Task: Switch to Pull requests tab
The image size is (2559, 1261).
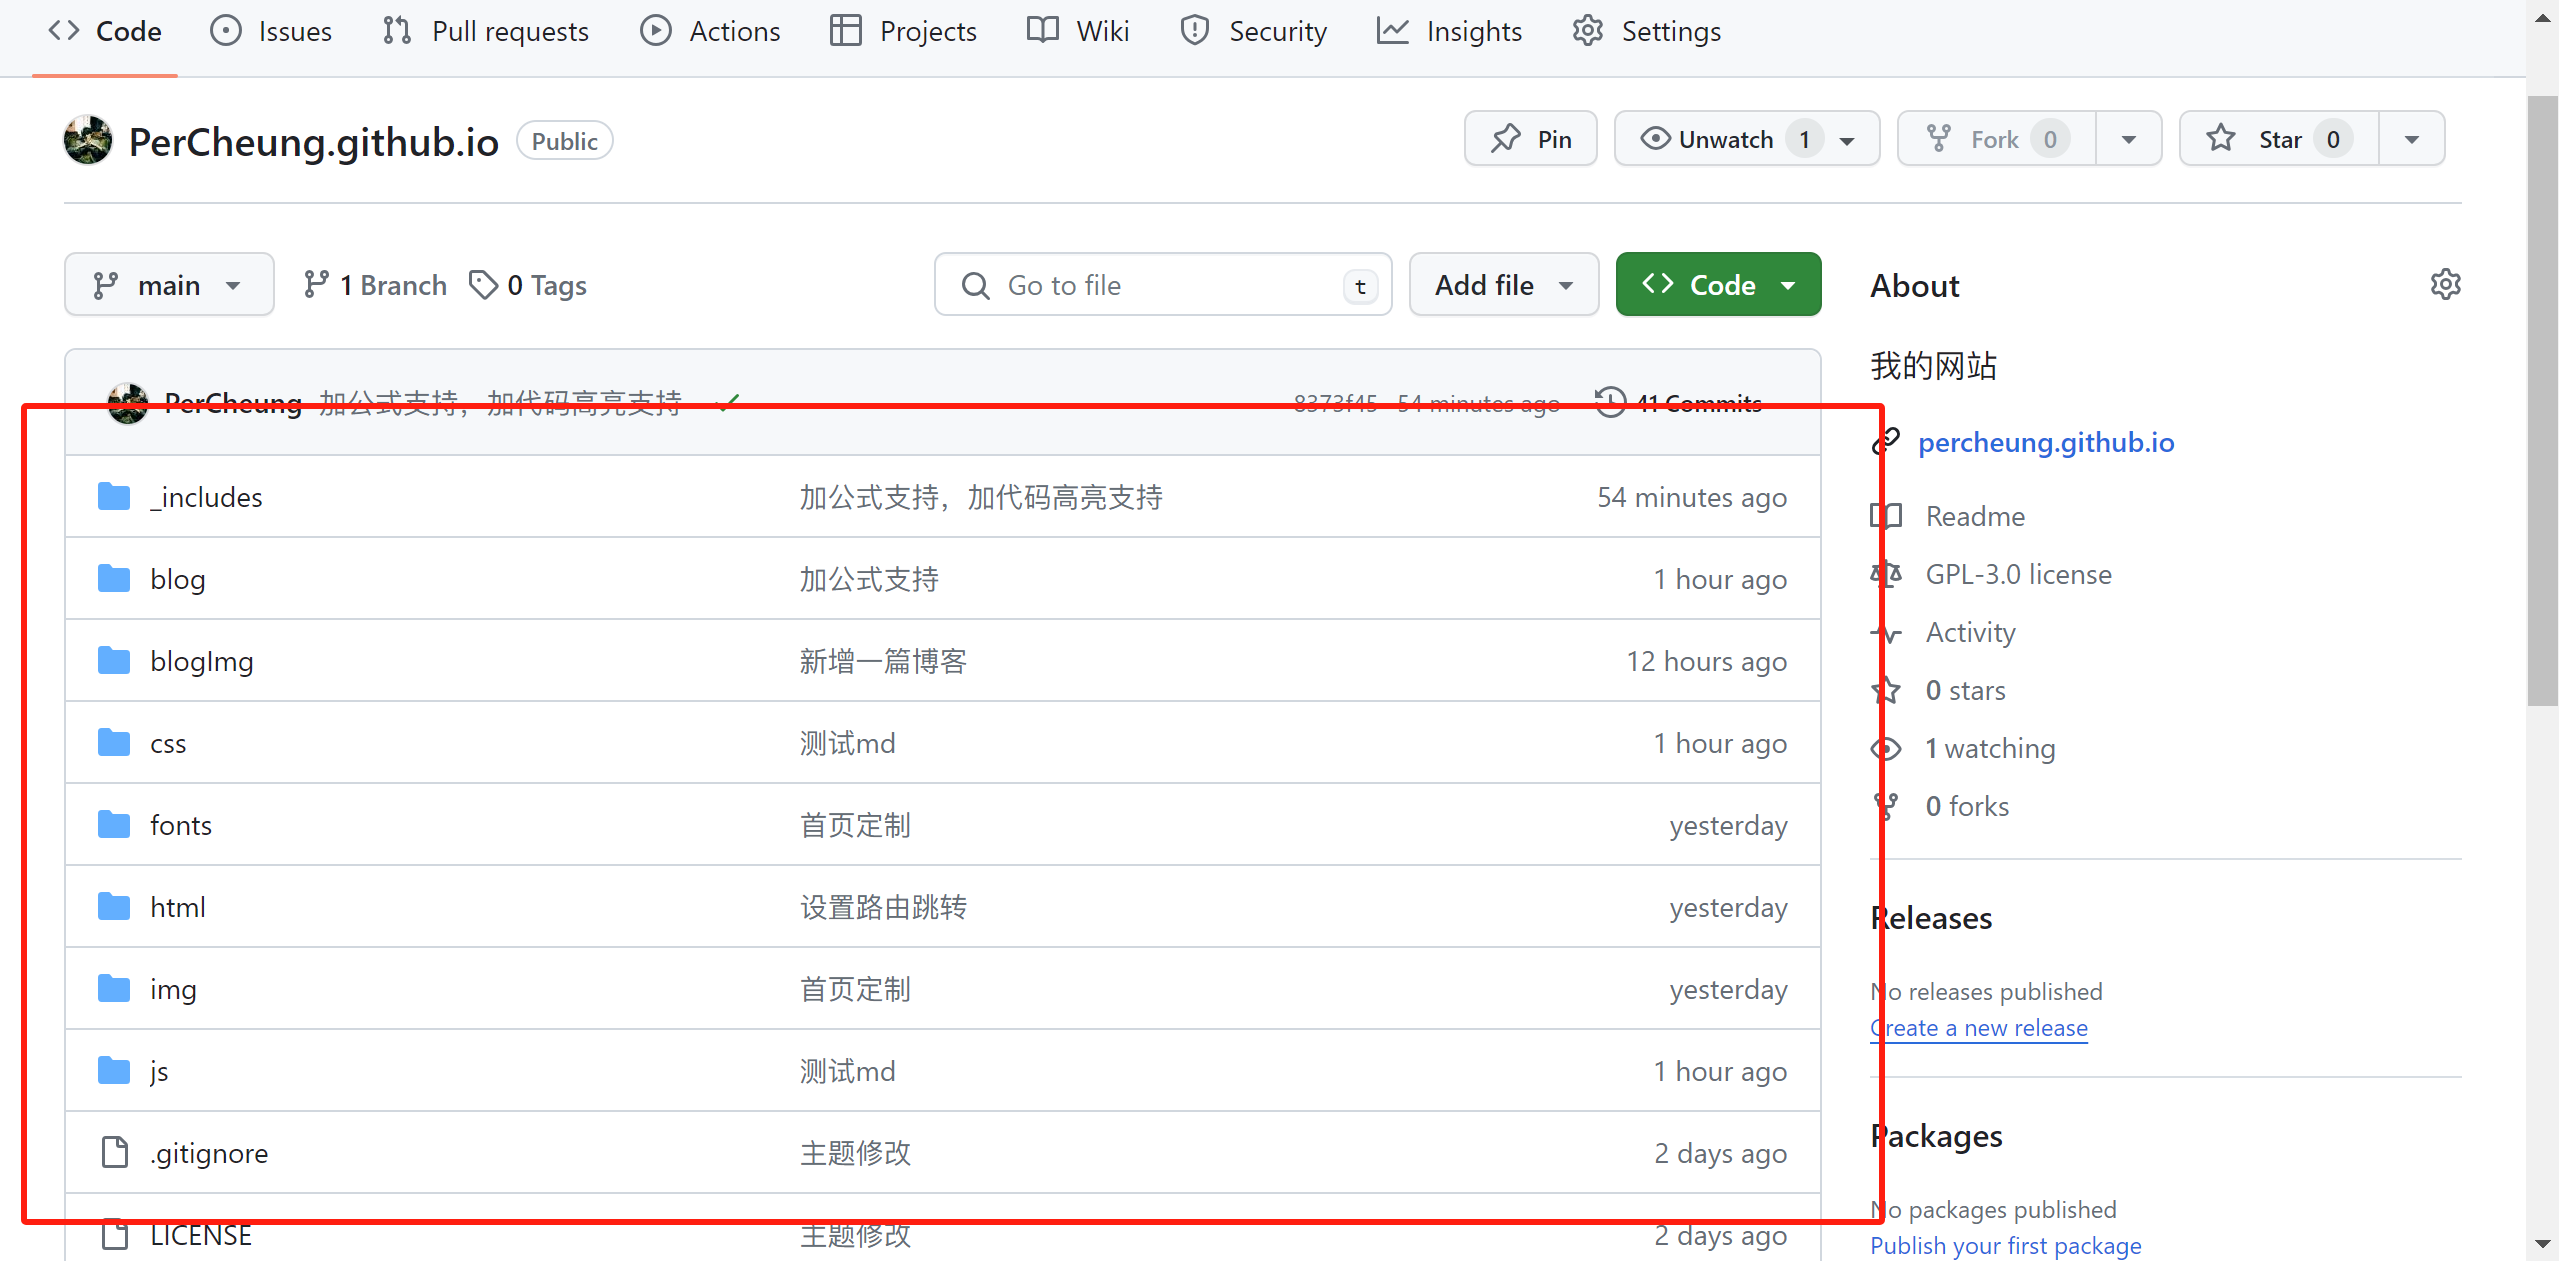Action: click(x=486, y=31)
